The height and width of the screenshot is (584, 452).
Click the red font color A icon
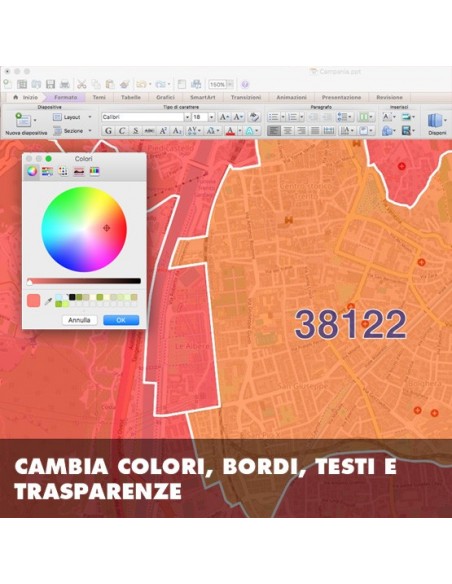click(x=230, y=131)
